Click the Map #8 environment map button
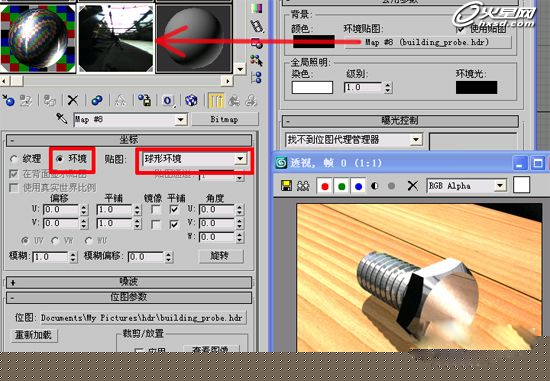The height and width of the screenshot is (381, 550). point(427,42)
